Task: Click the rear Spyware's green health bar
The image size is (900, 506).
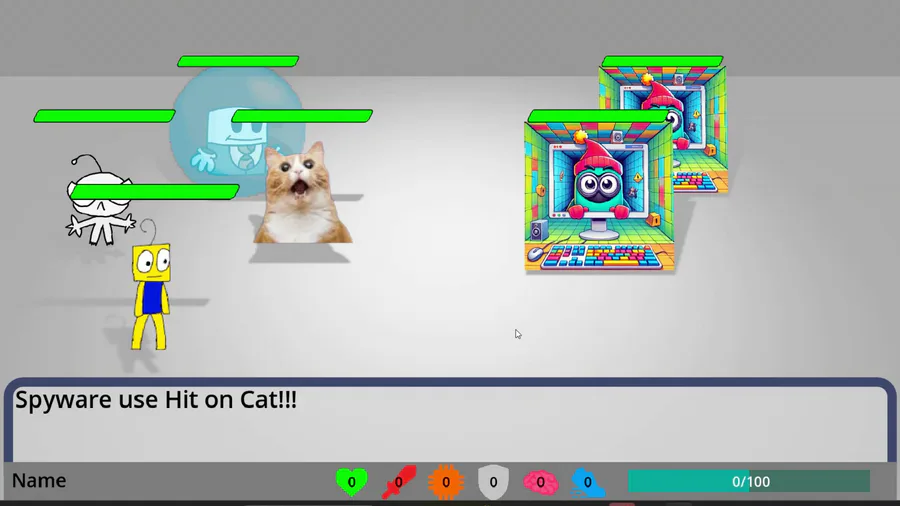Action: tap(662, 61)
